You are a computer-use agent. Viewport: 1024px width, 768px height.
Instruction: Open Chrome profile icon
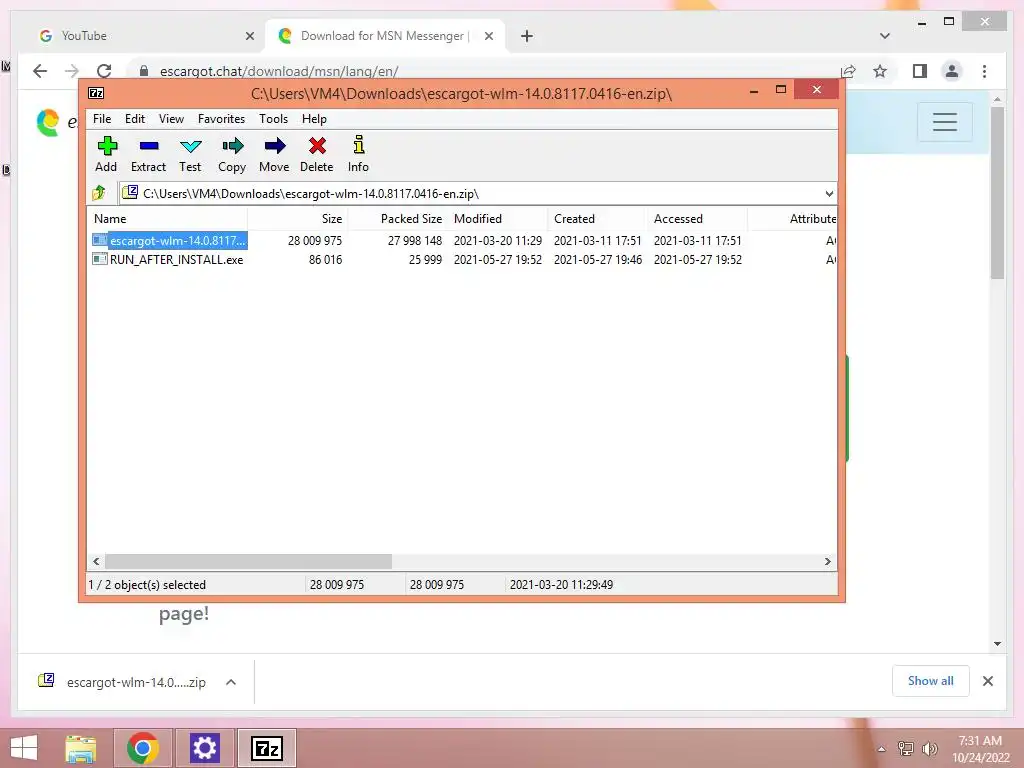click(x=952, y=71)
